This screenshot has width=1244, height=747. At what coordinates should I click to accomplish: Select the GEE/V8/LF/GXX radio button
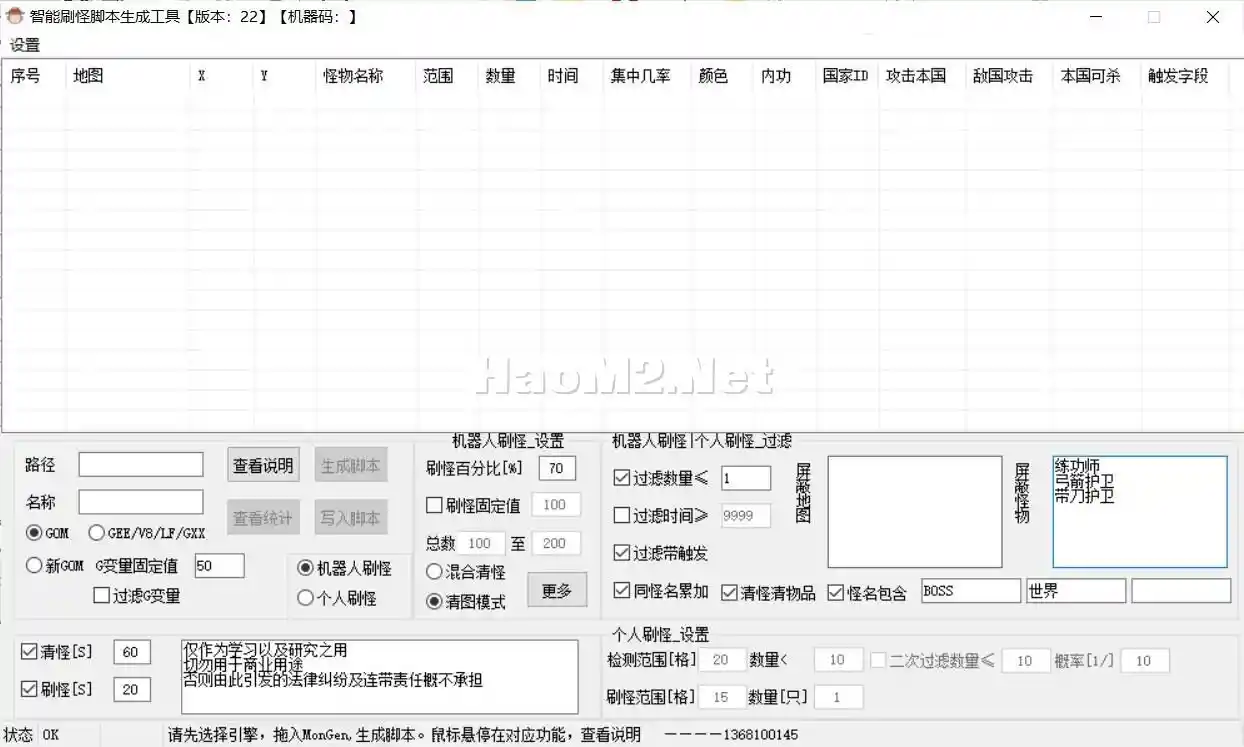(148, 533)
